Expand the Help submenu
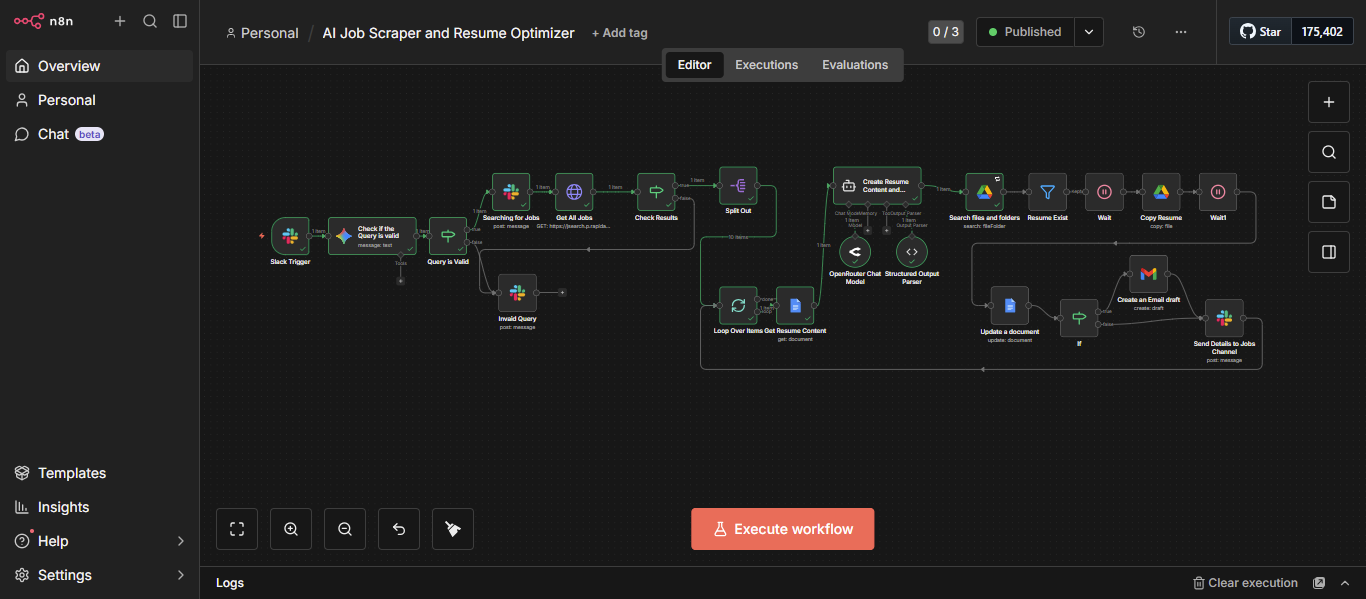 pos(181,541)
